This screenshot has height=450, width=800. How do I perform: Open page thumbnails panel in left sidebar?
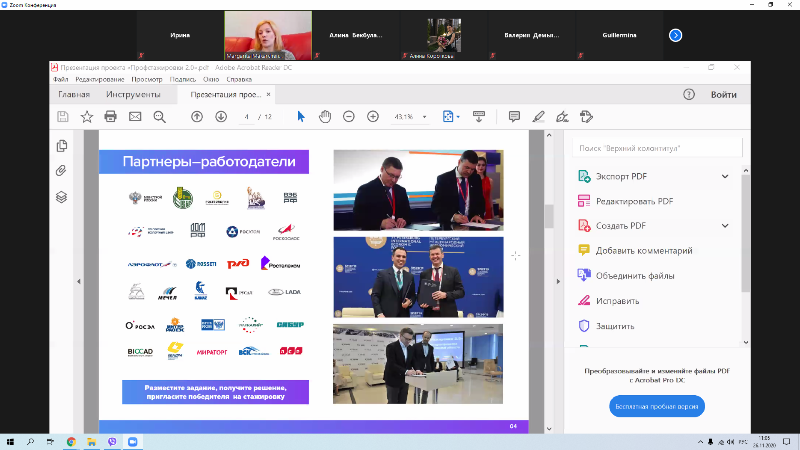62,145
